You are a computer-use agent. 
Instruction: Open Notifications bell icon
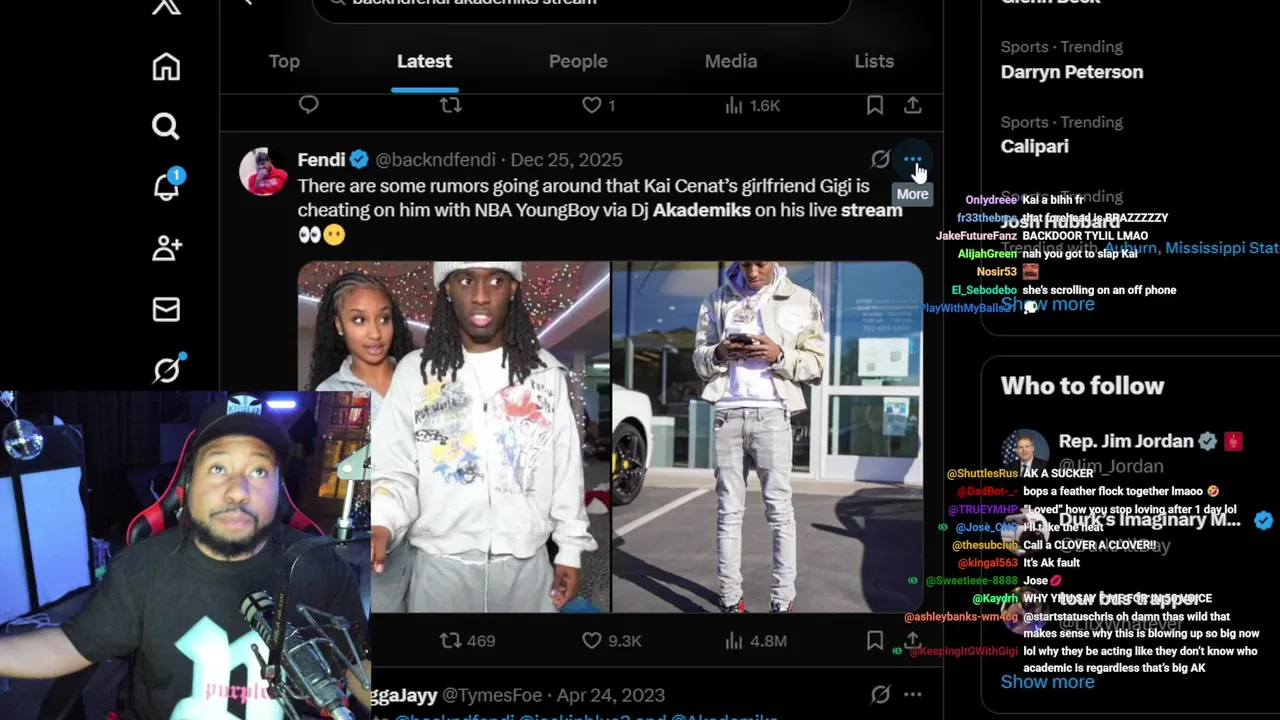[166, 186]
